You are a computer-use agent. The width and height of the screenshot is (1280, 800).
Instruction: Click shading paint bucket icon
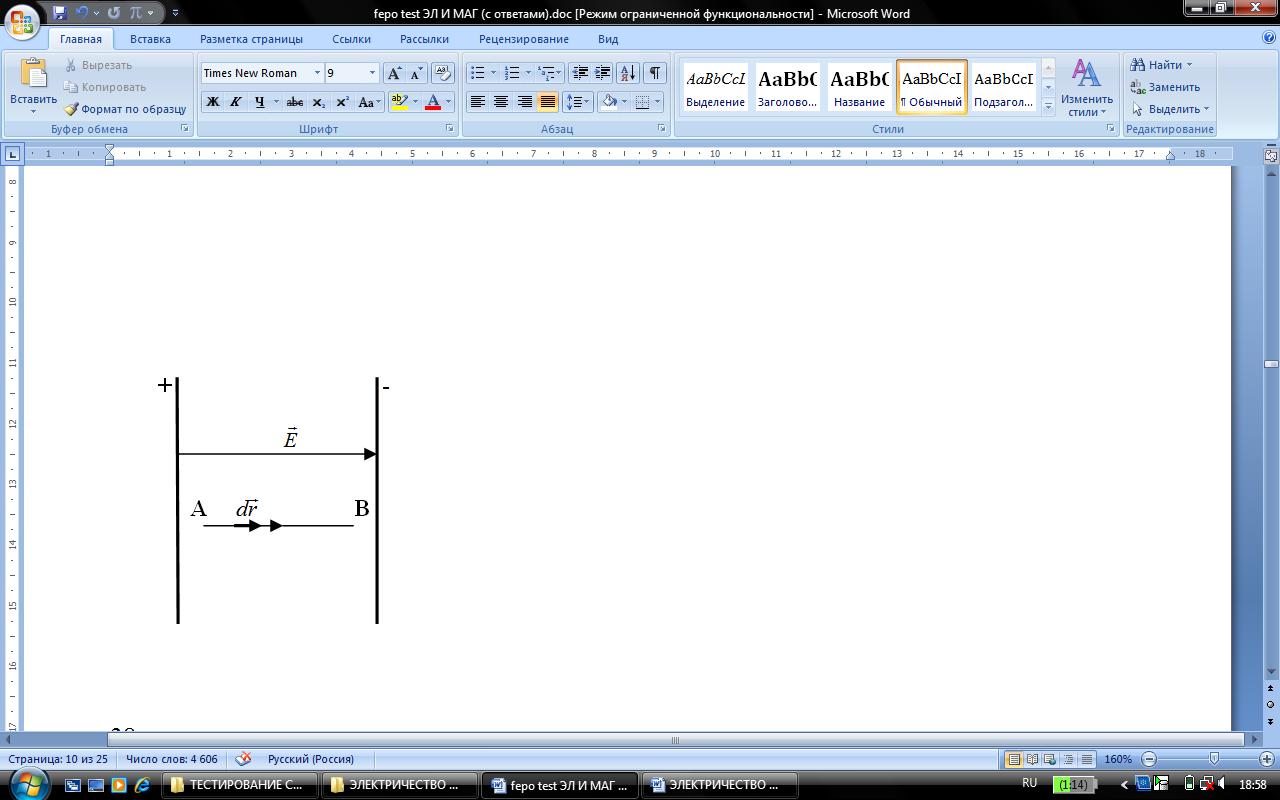pos(609,102)
